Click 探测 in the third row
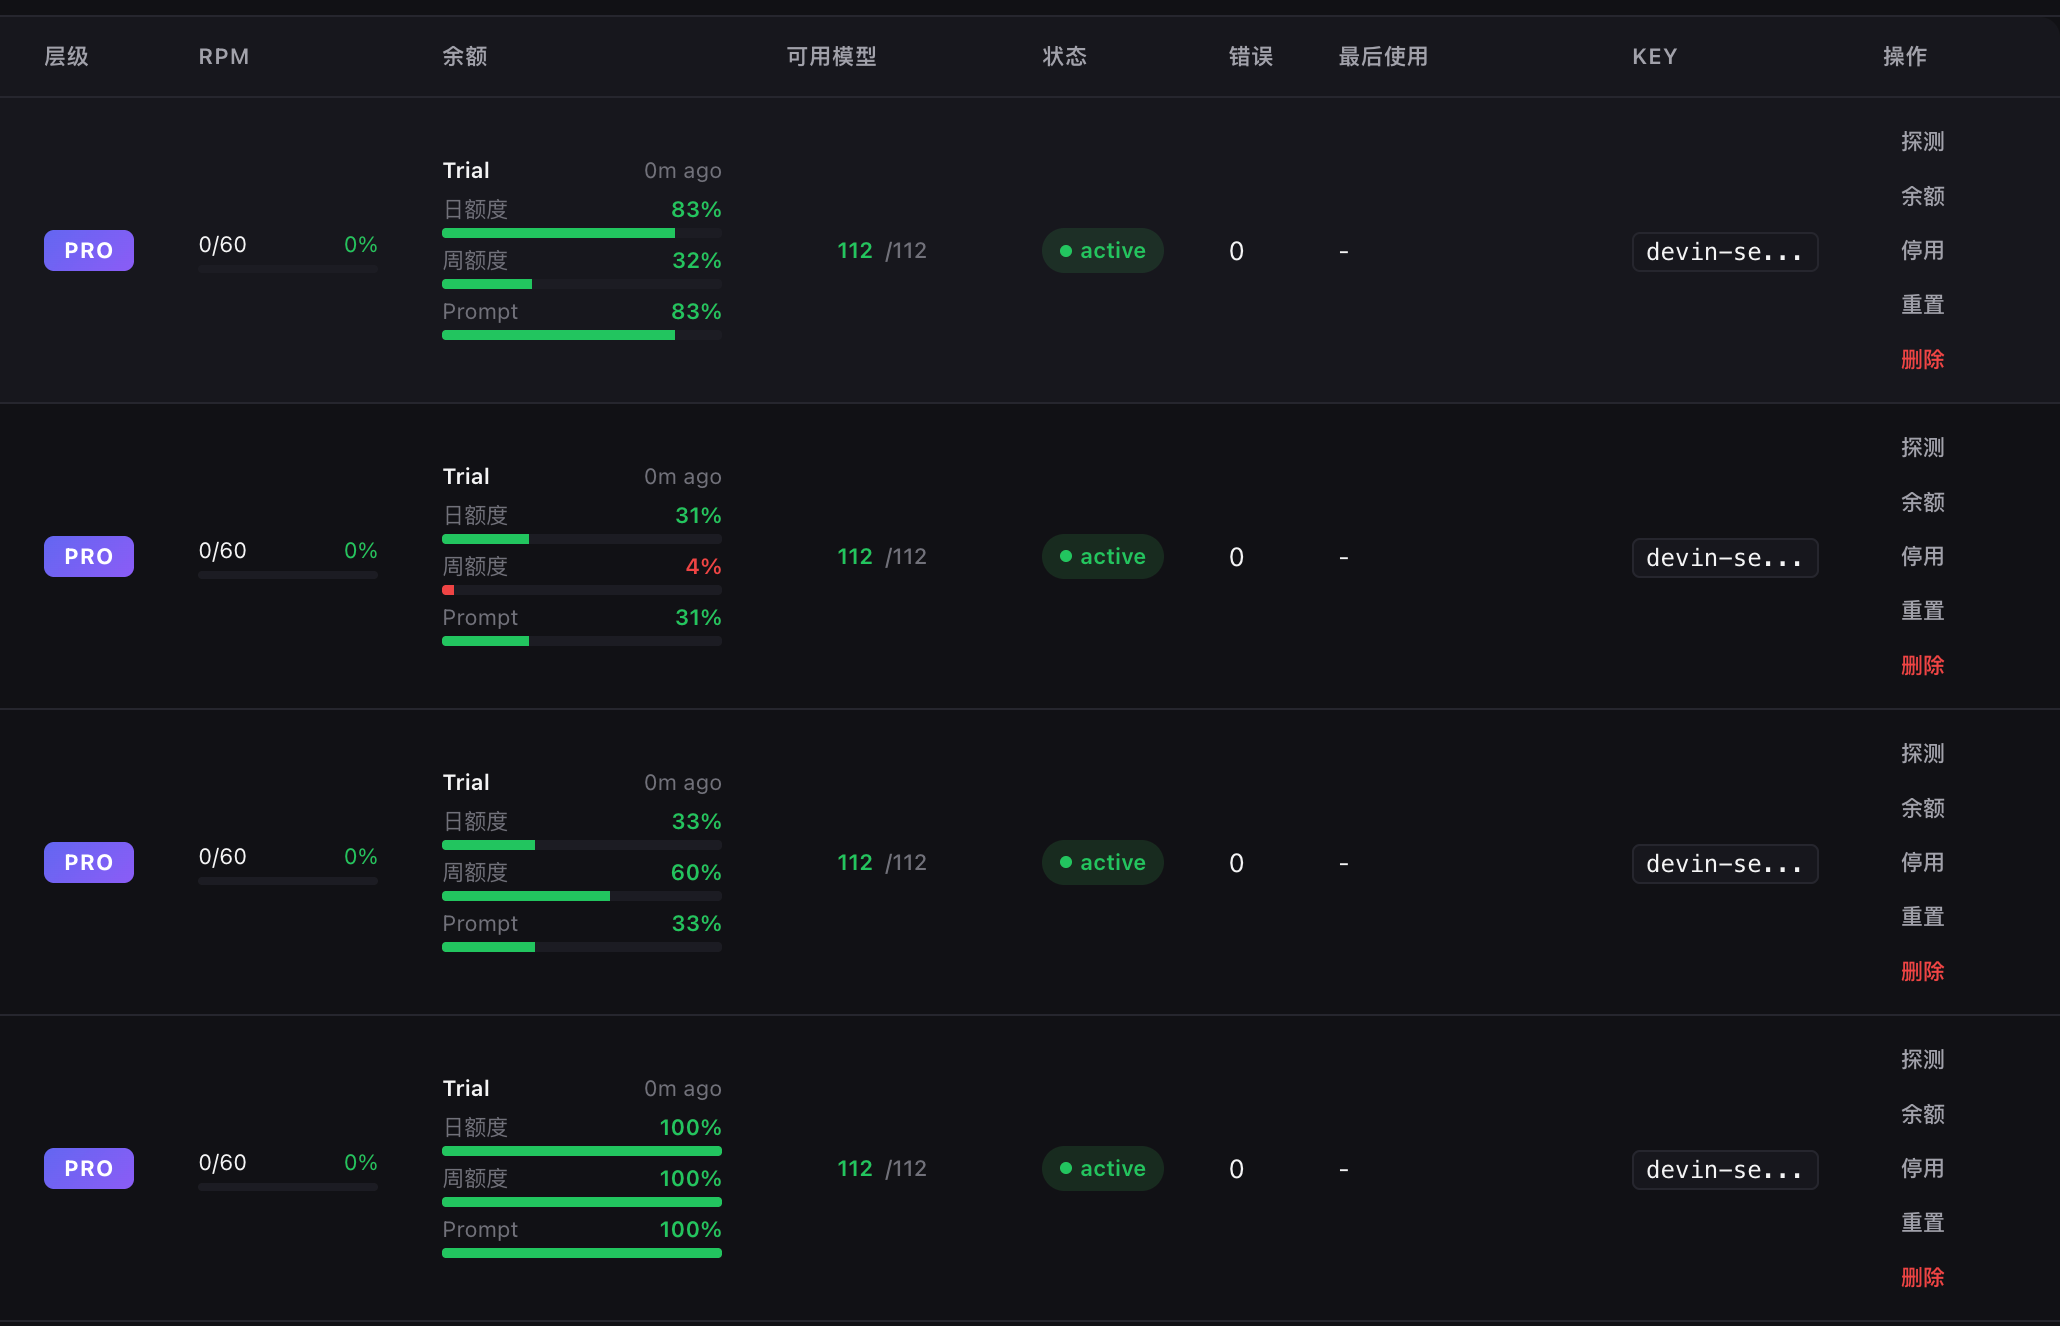This screenshot has height=1326, width=2060. pyautogui.click(x=1922, y=754)
